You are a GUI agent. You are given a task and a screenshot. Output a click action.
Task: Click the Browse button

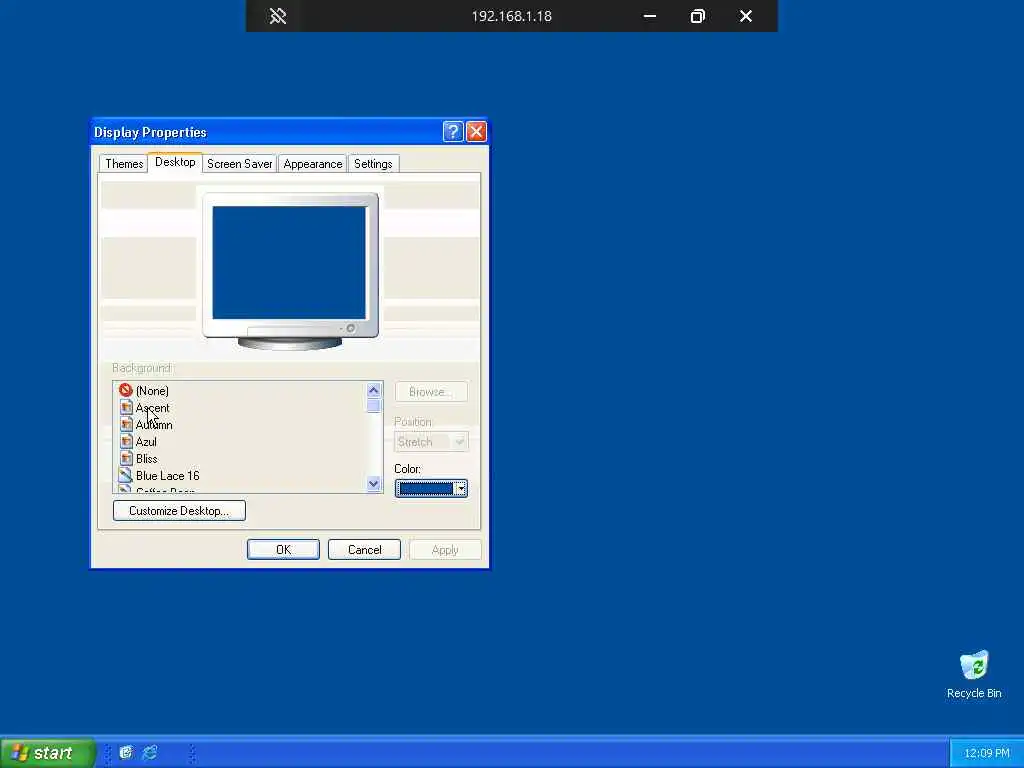pos(431,392)
